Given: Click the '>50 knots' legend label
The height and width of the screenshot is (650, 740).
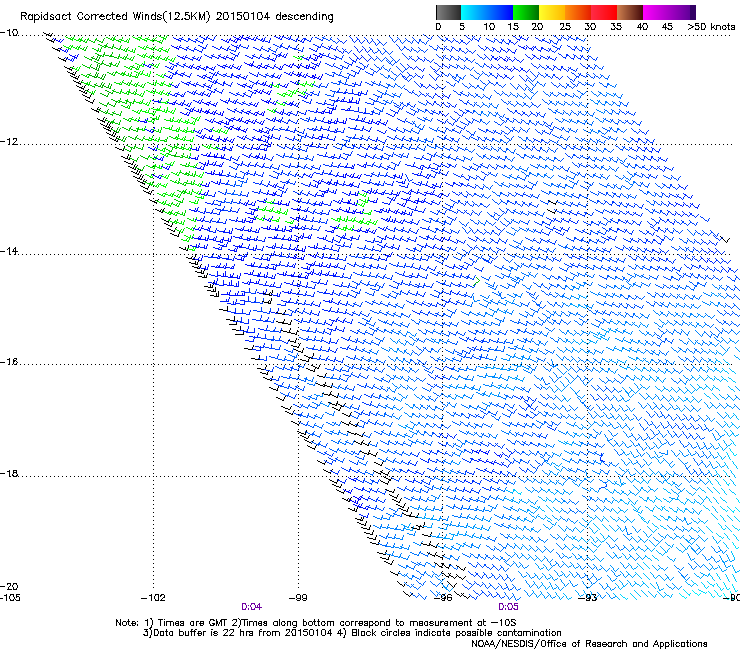Looking at the screenshot, I should (711, 27).
